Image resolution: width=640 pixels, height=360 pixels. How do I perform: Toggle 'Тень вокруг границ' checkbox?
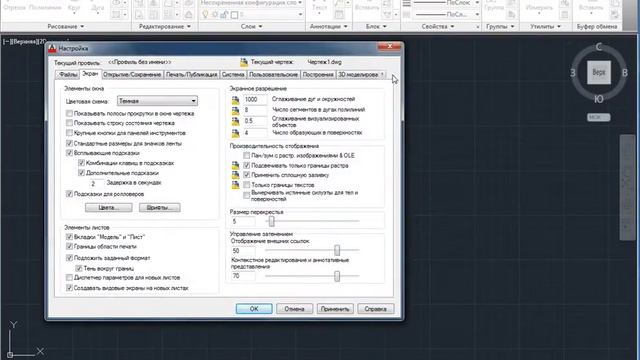pyautogui.click(x=79, y=269)
